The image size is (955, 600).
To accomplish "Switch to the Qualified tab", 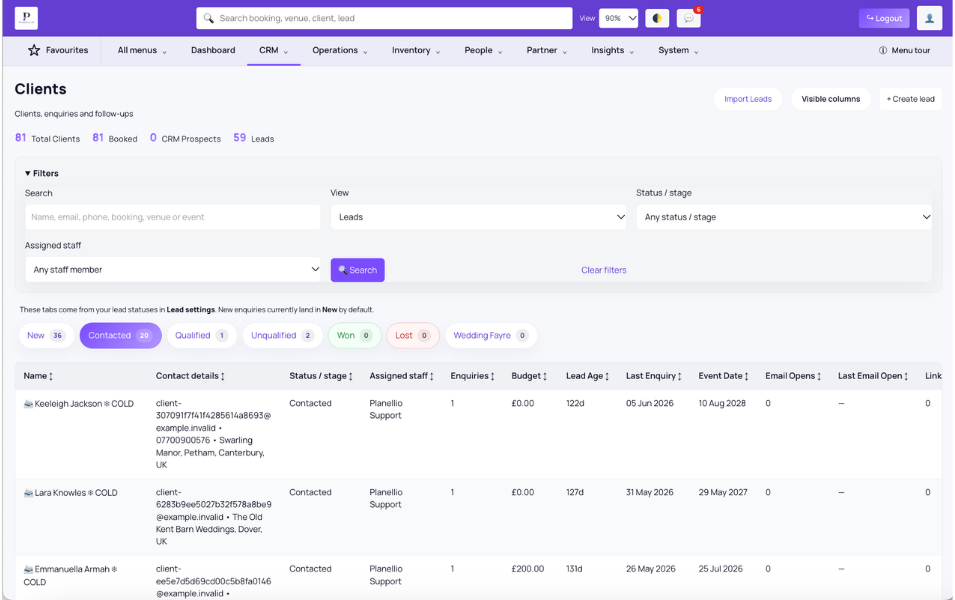I will pyautogui.click(x=202, y=336).
